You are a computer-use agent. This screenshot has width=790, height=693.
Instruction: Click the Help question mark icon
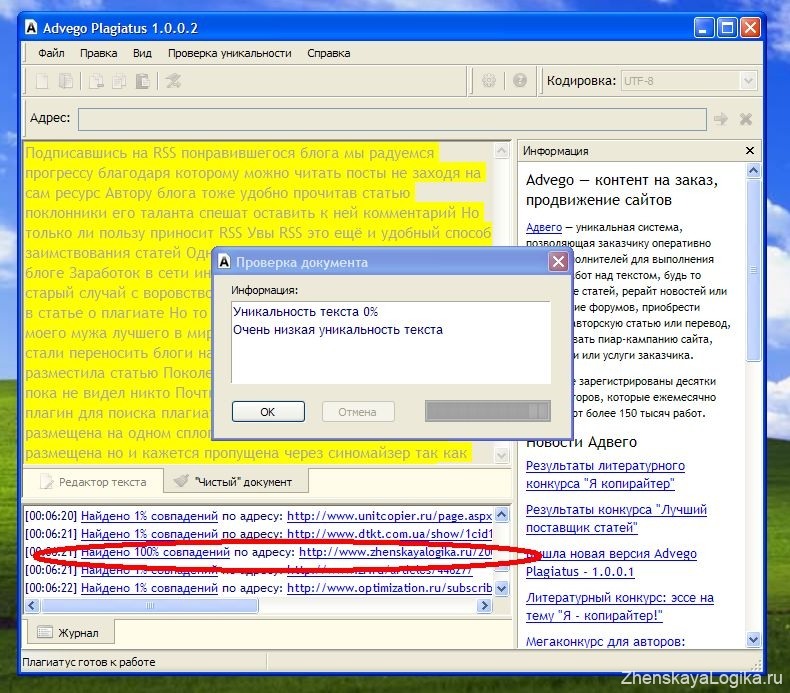pos(519,81)
